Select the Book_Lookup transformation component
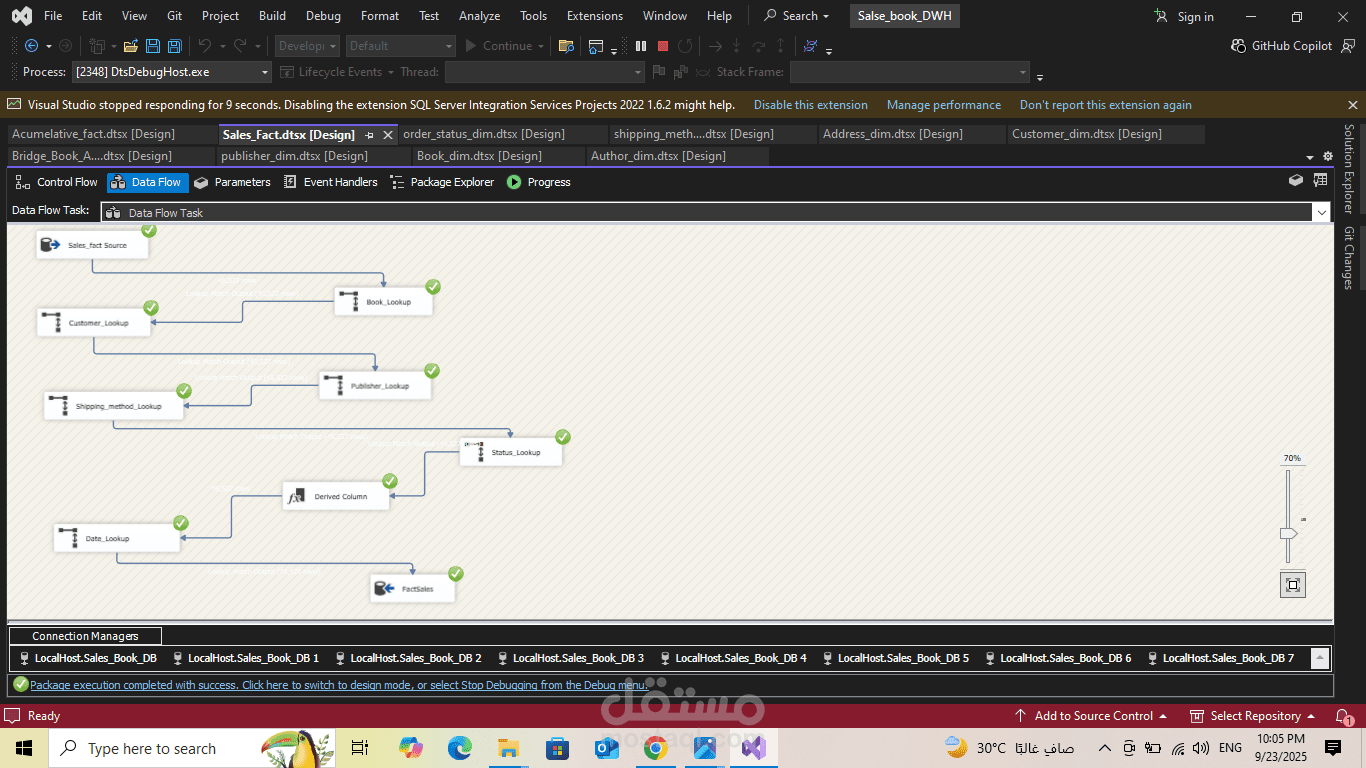 pyautogui.click(x=383, y=301)
